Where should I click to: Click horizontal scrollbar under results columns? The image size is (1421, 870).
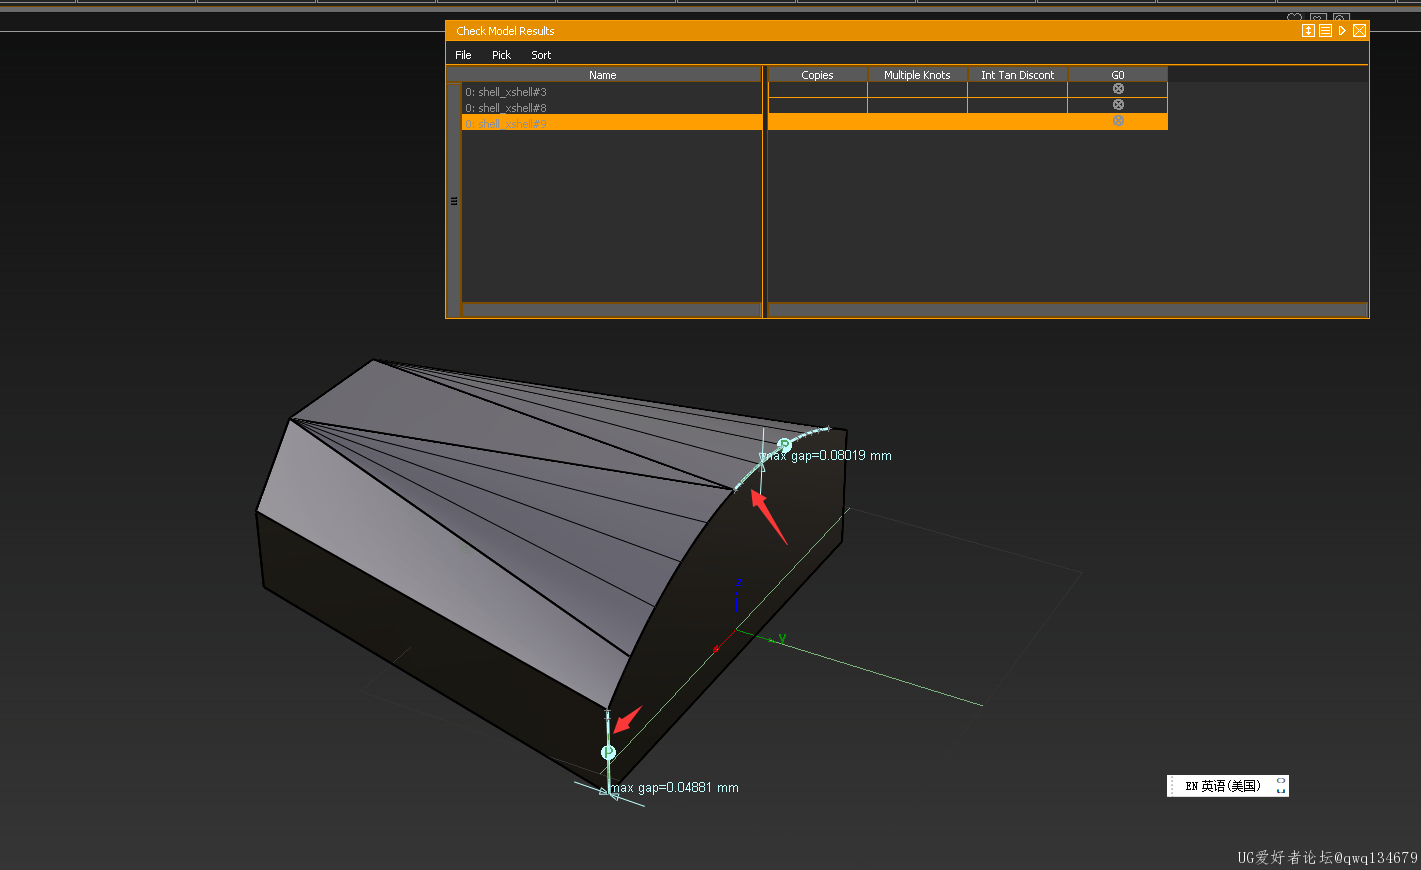click(x=1067, y=310)
